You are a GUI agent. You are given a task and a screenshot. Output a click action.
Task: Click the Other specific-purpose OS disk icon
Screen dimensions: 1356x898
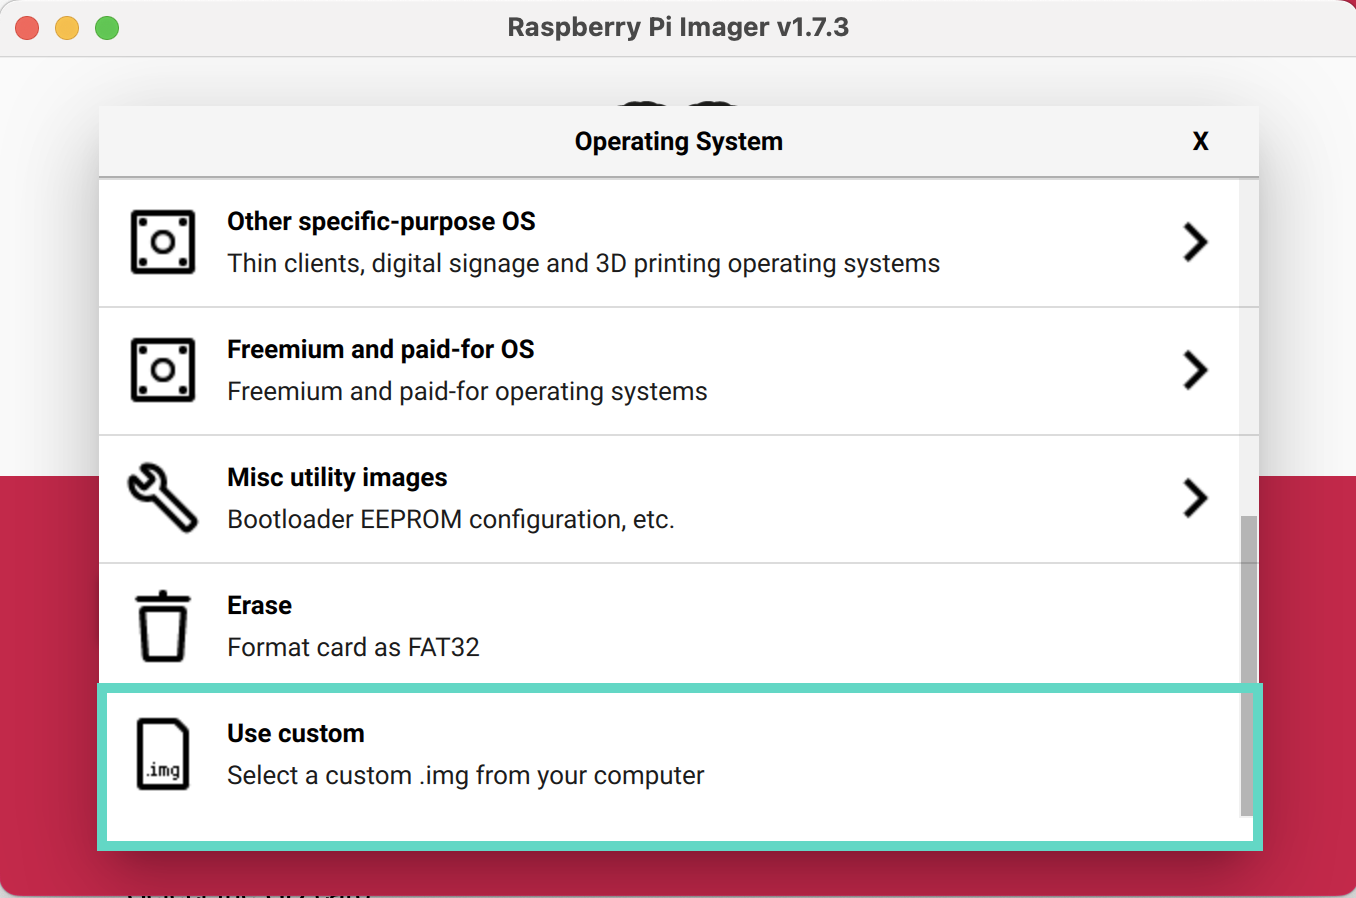(163, 242)
